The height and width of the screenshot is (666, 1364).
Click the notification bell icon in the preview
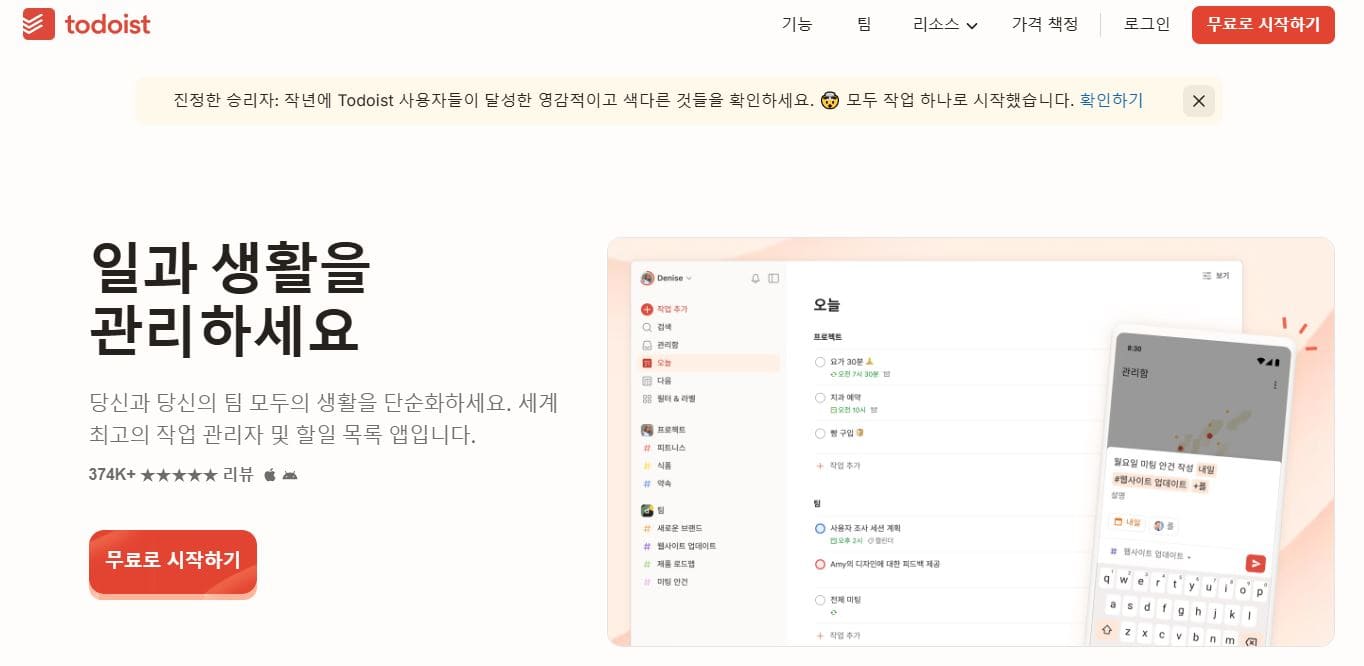point(755,278)
